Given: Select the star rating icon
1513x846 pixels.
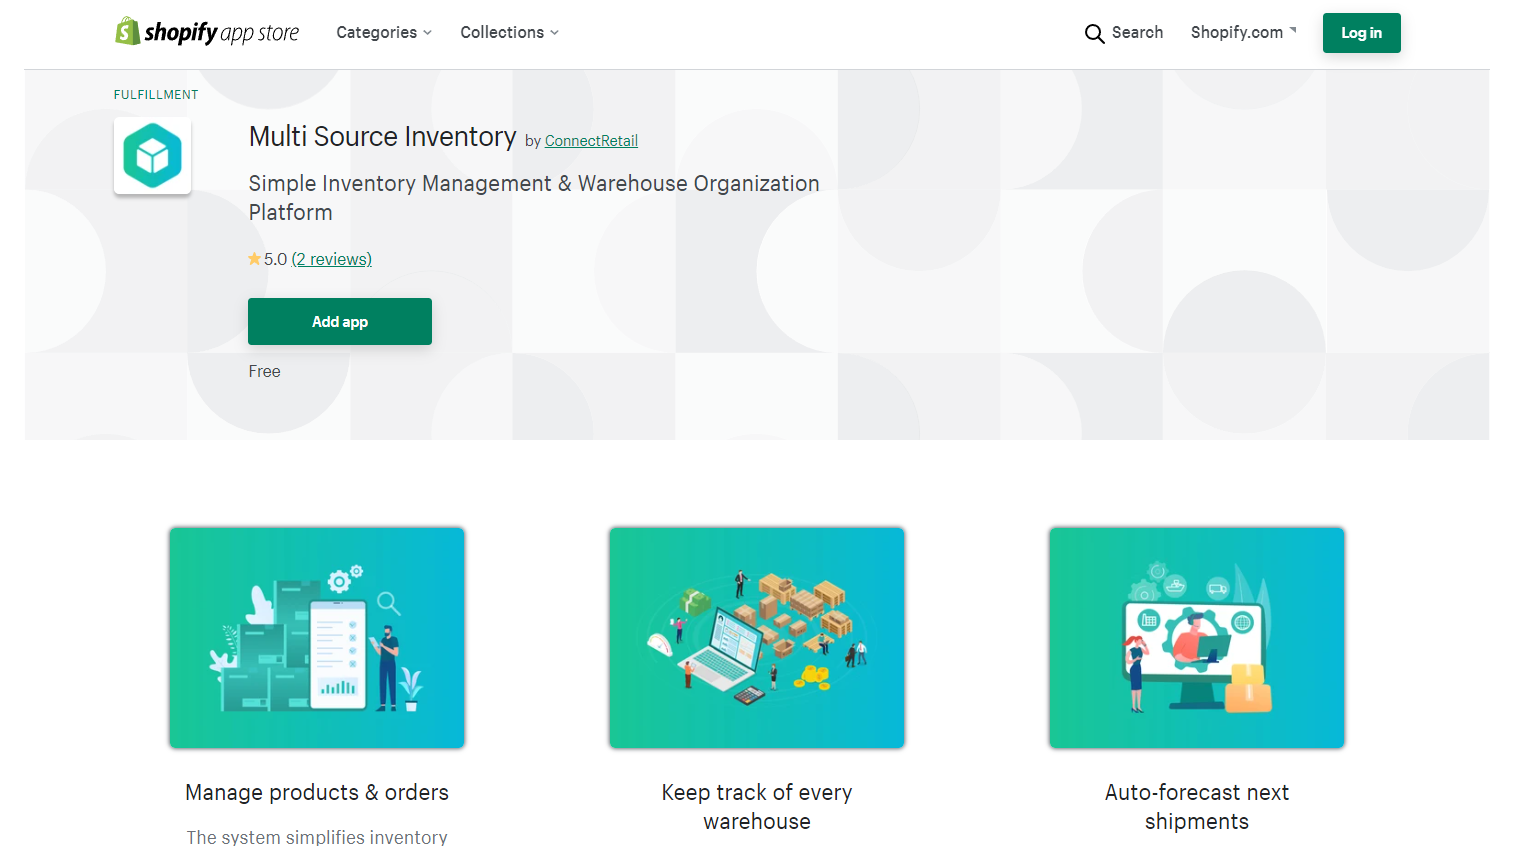Looking at the screenshot, I should click(255, 258).
